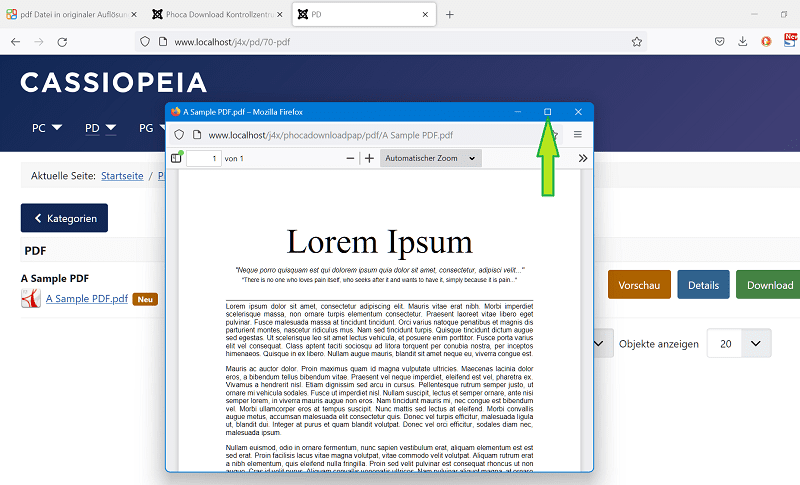Click the Kategorien back button
The image size is (800, 485).
click(64, 218)
